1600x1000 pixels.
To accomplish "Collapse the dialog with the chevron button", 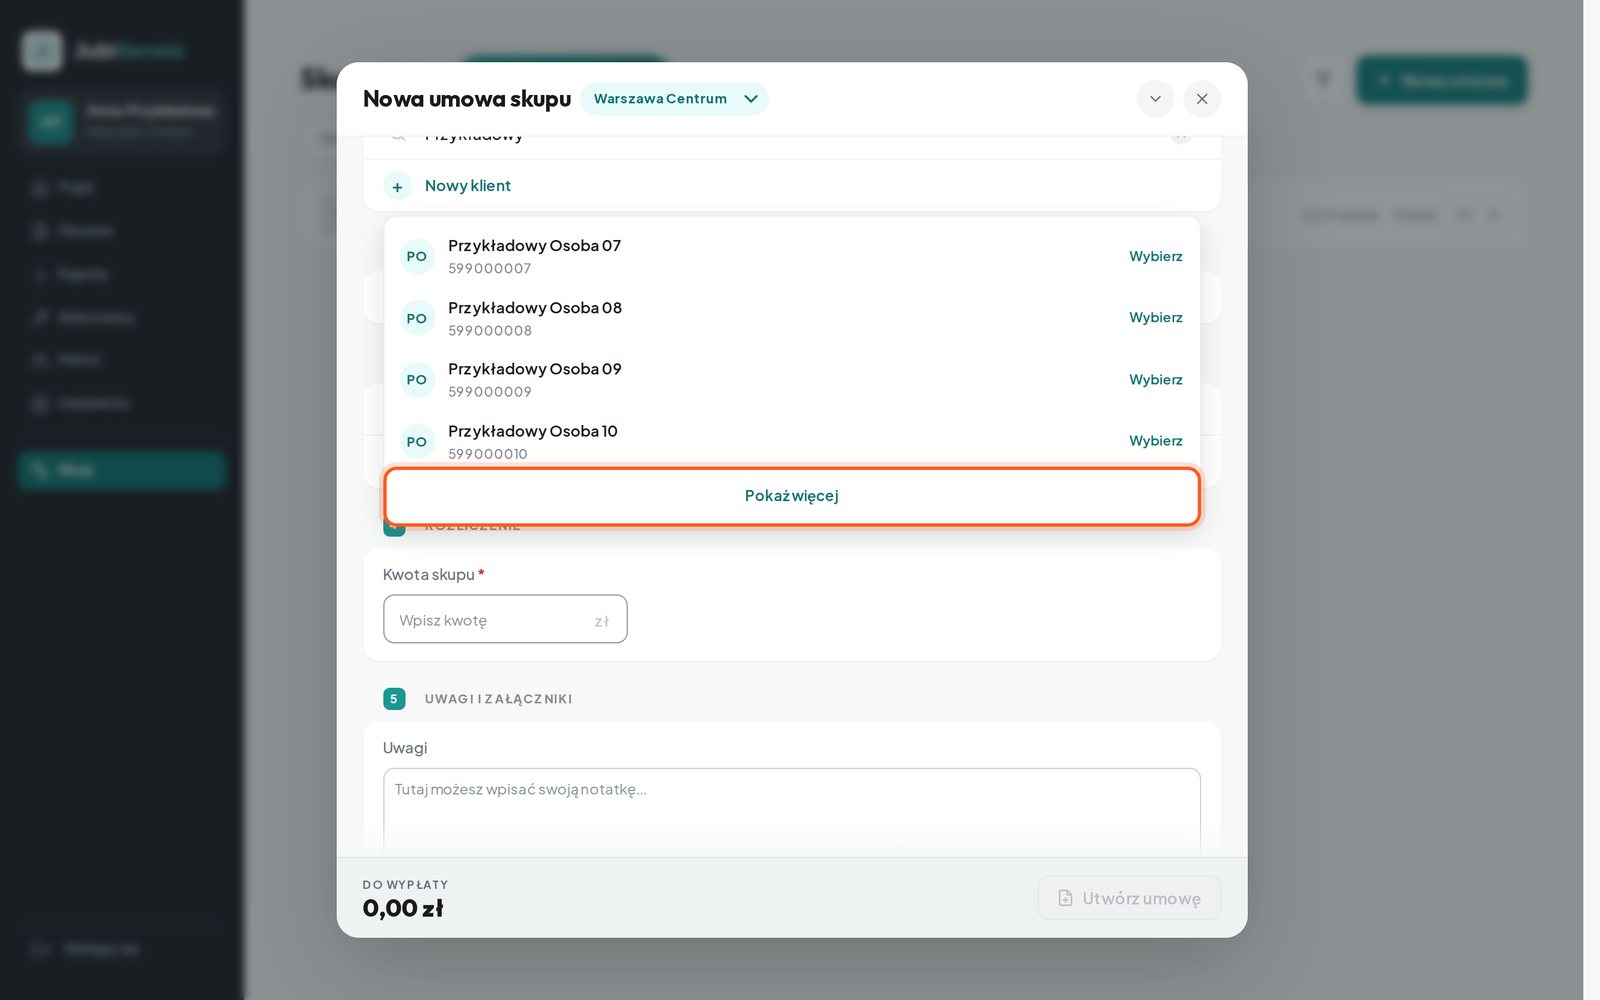I will (1155, 99).
